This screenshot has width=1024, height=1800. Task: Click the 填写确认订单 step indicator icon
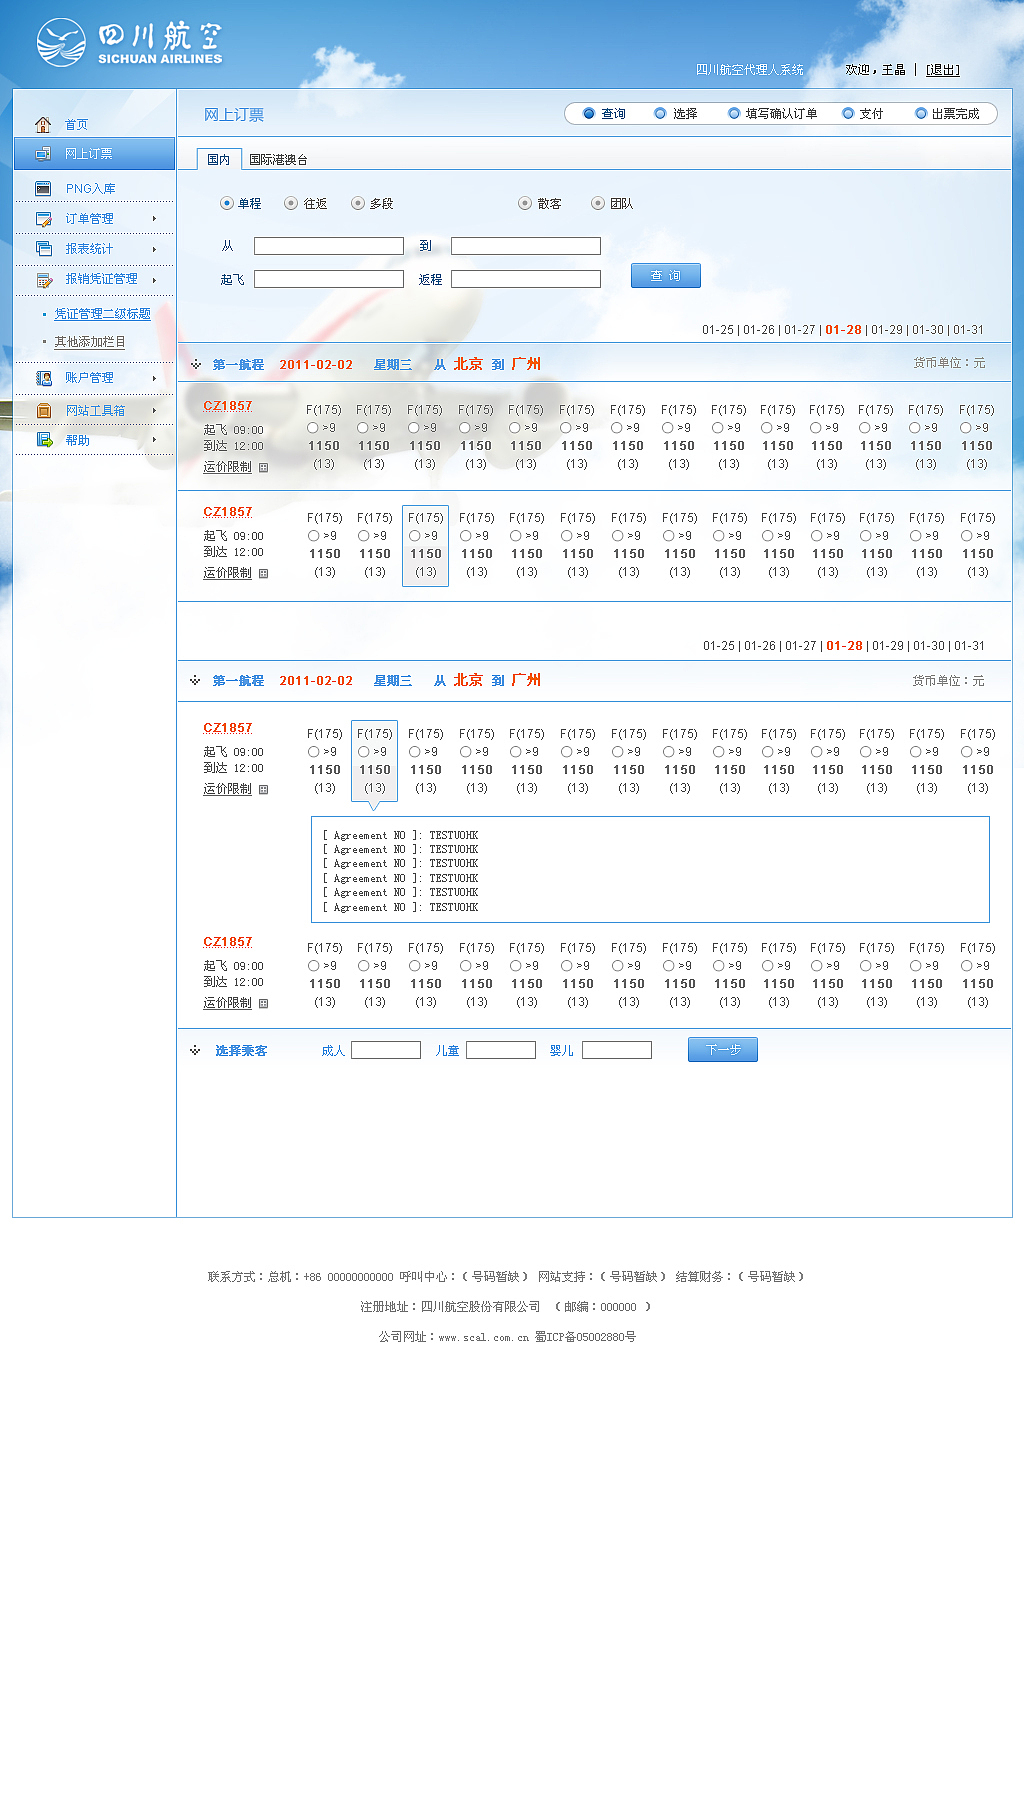[x=734, y=113]
